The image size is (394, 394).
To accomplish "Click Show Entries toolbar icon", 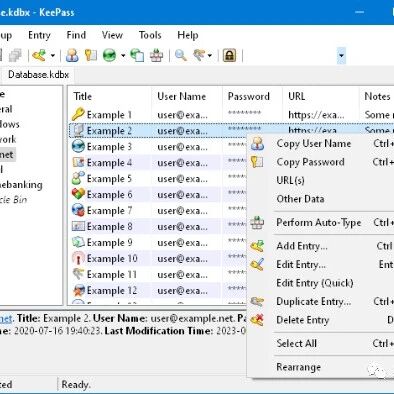I will (x=199, y=55).
